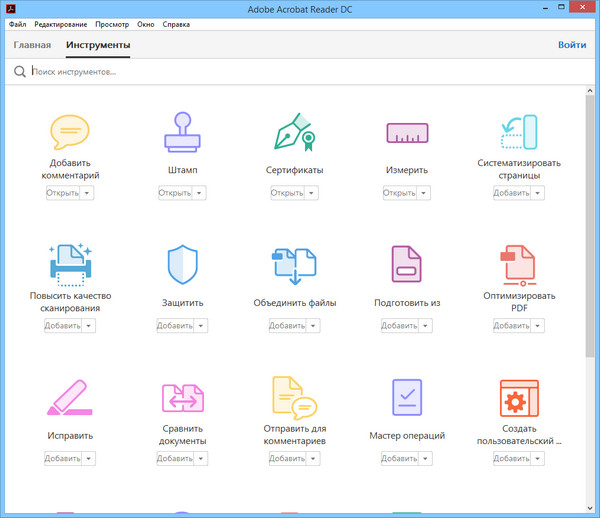The width and height of the screenshot is (600, 518).
Task: Expand dropdown arrow under Добавить комментарий
Action: [x=88, y=193]
